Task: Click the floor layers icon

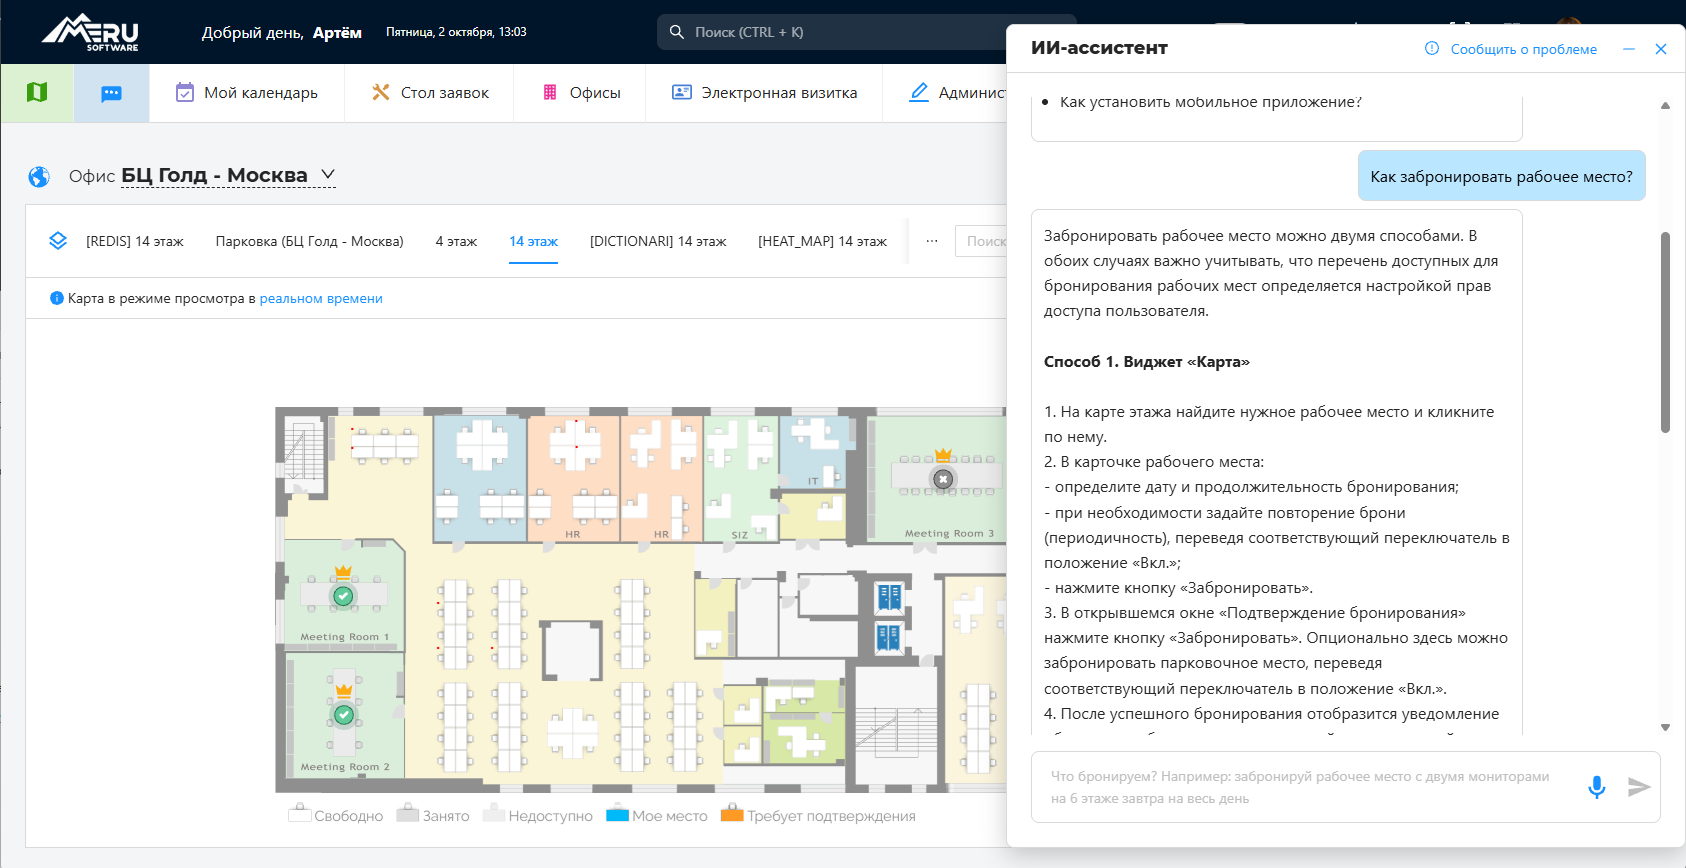Action: tap(58, 241)
